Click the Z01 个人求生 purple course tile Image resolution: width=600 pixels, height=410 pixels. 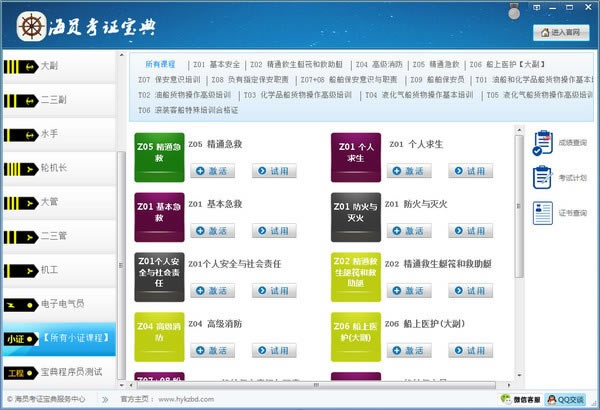tap(355, 157)
